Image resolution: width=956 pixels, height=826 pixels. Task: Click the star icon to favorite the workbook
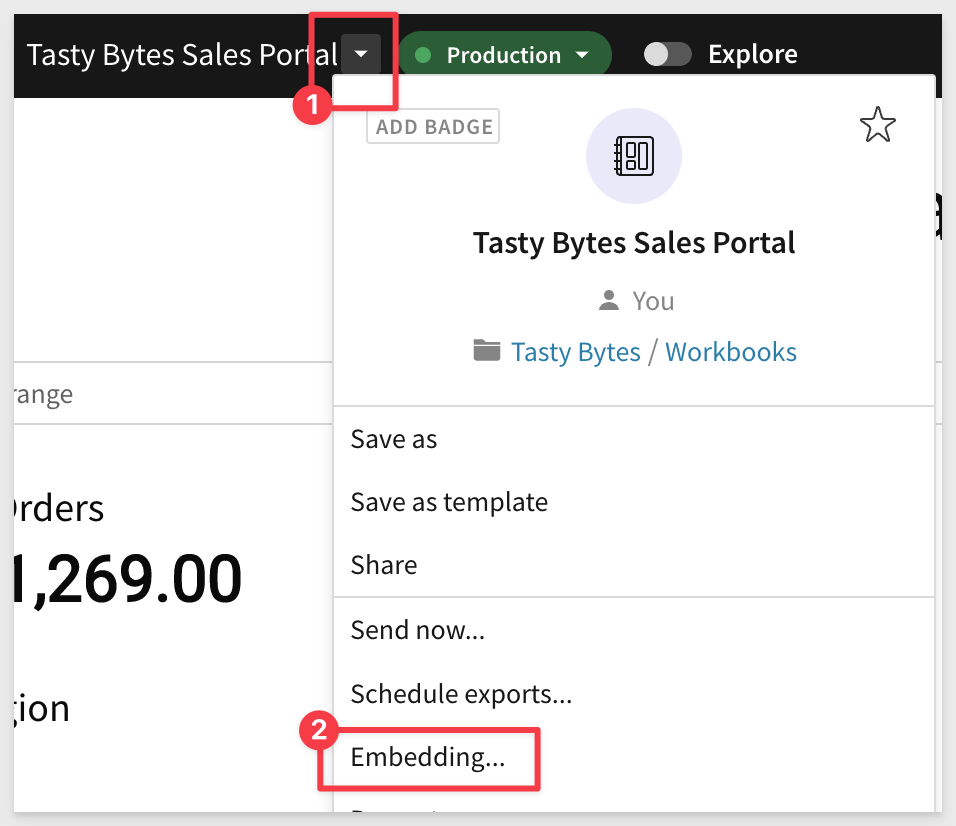tap(877, 126)
